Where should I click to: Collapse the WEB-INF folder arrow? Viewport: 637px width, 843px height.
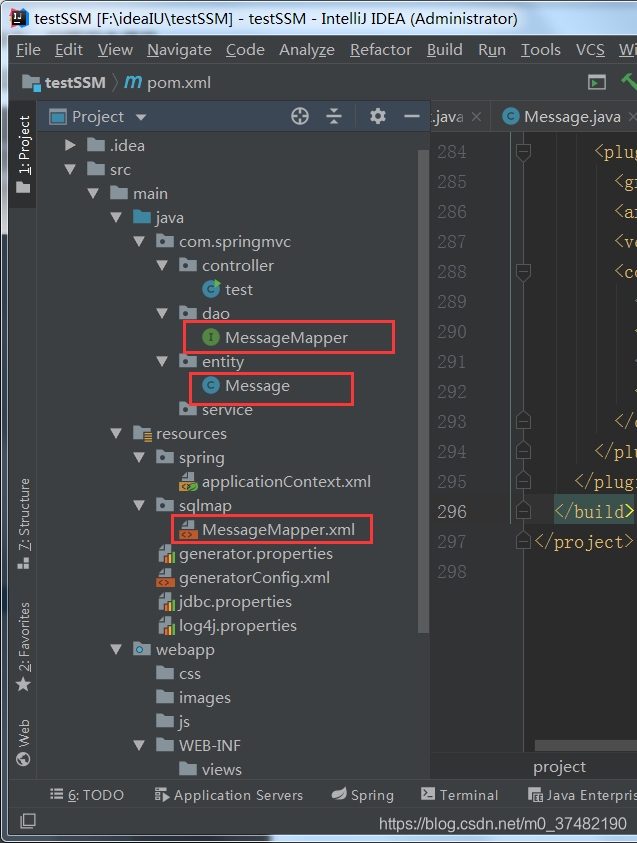pyautogui.click(x=139, y=745)
